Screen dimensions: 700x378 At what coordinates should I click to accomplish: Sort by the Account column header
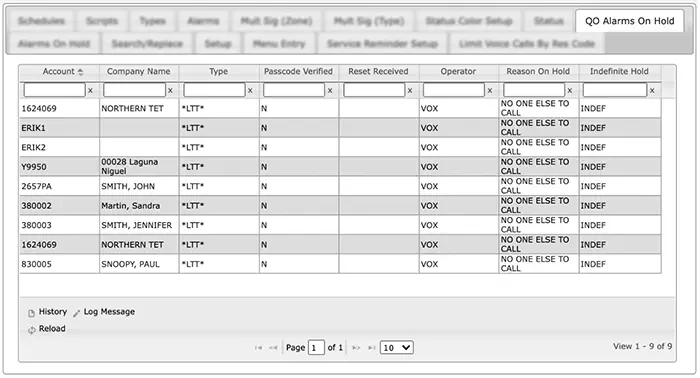tap(59, 71)
